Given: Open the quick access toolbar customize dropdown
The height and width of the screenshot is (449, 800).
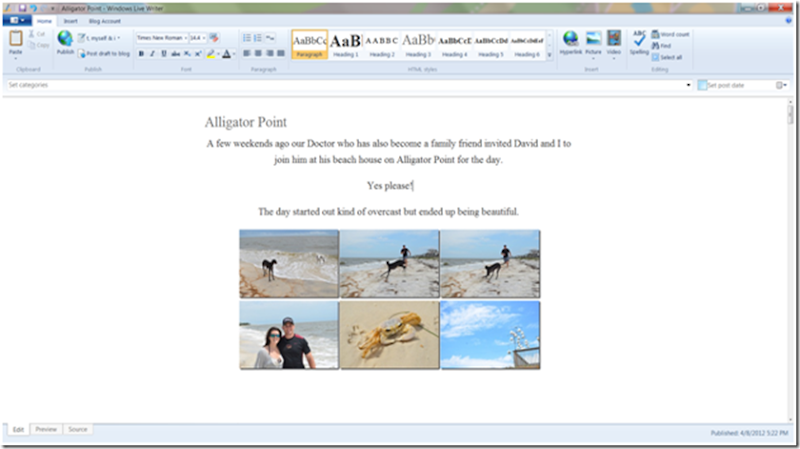Looking at the screenshot, I should (x=53, y=9).
